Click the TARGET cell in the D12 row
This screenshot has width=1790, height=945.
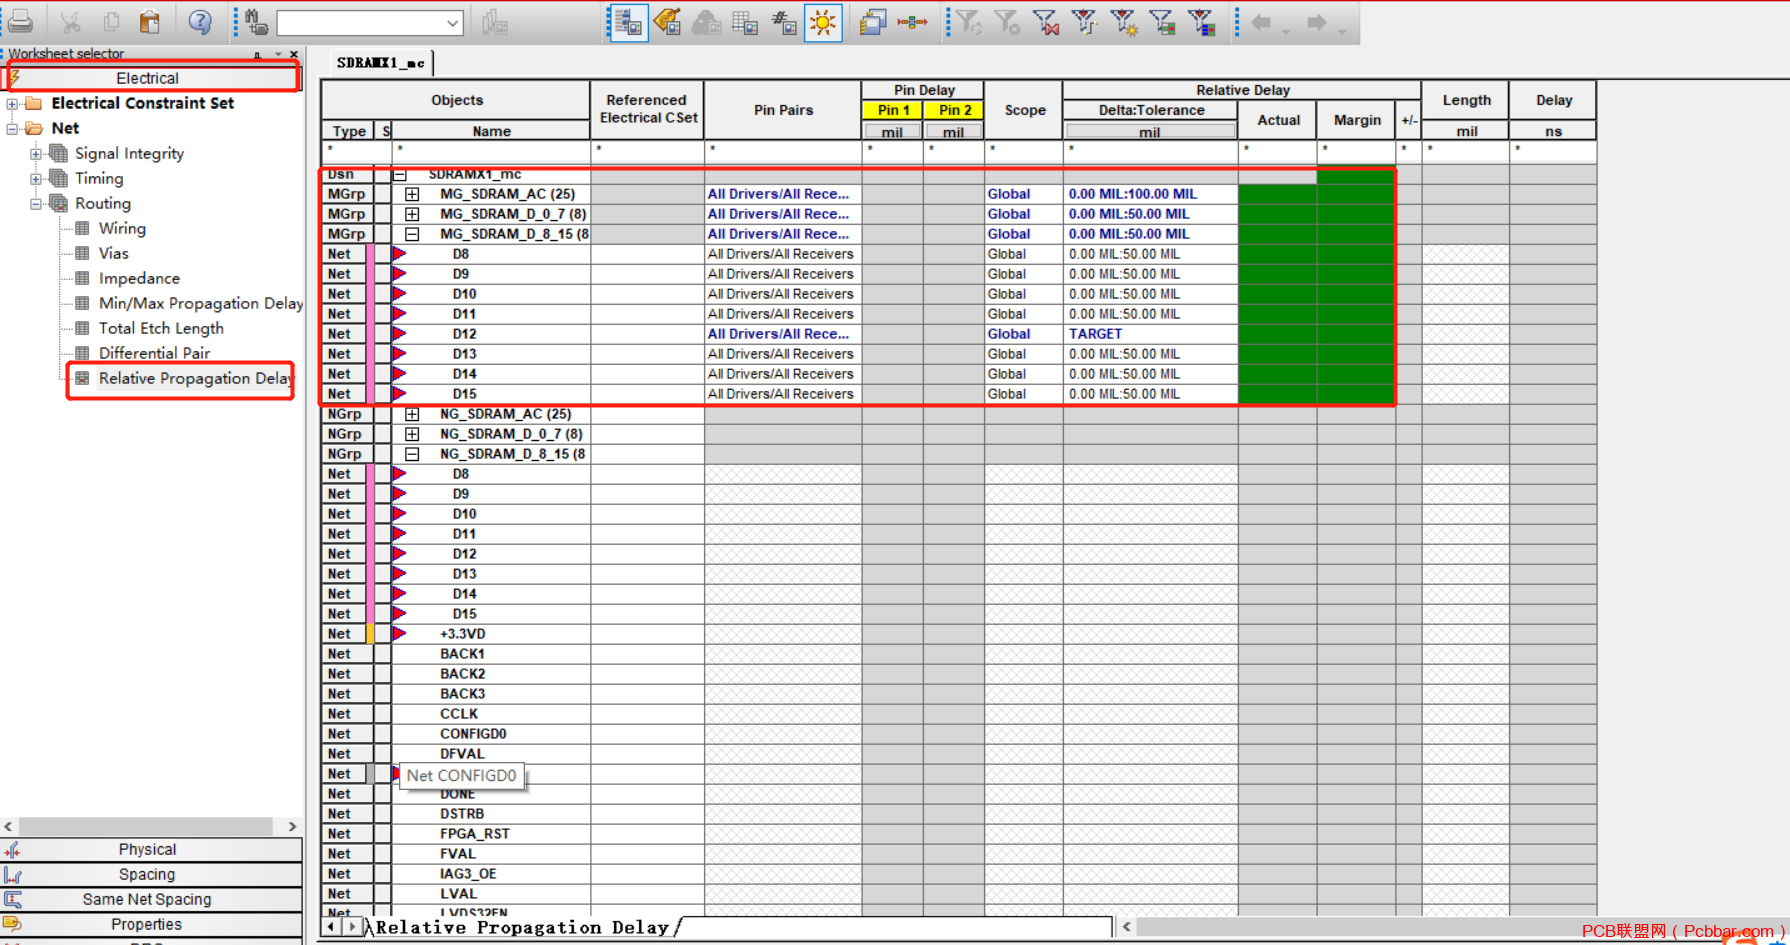coord(1150,334)
